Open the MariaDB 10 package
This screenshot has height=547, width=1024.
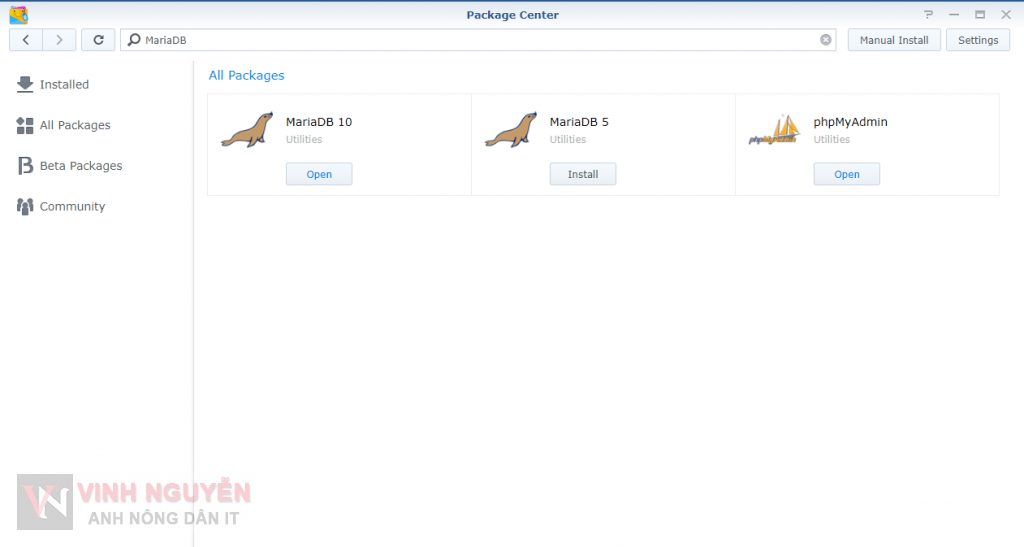click(x=319, y=174)
